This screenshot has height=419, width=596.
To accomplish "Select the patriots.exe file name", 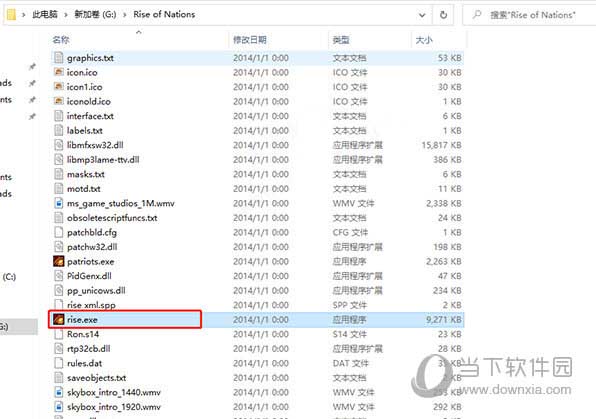I will [x=90, y=261].
